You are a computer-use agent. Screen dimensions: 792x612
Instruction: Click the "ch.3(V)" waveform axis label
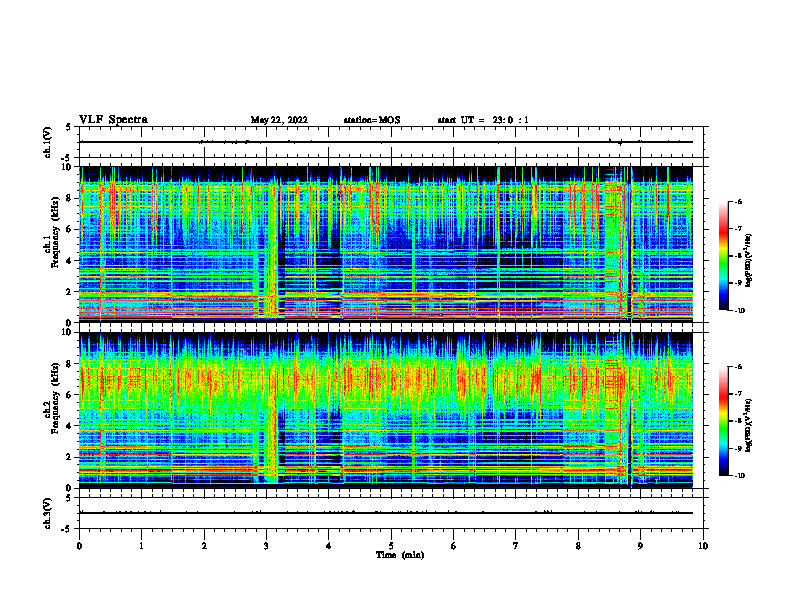point(48,513)
